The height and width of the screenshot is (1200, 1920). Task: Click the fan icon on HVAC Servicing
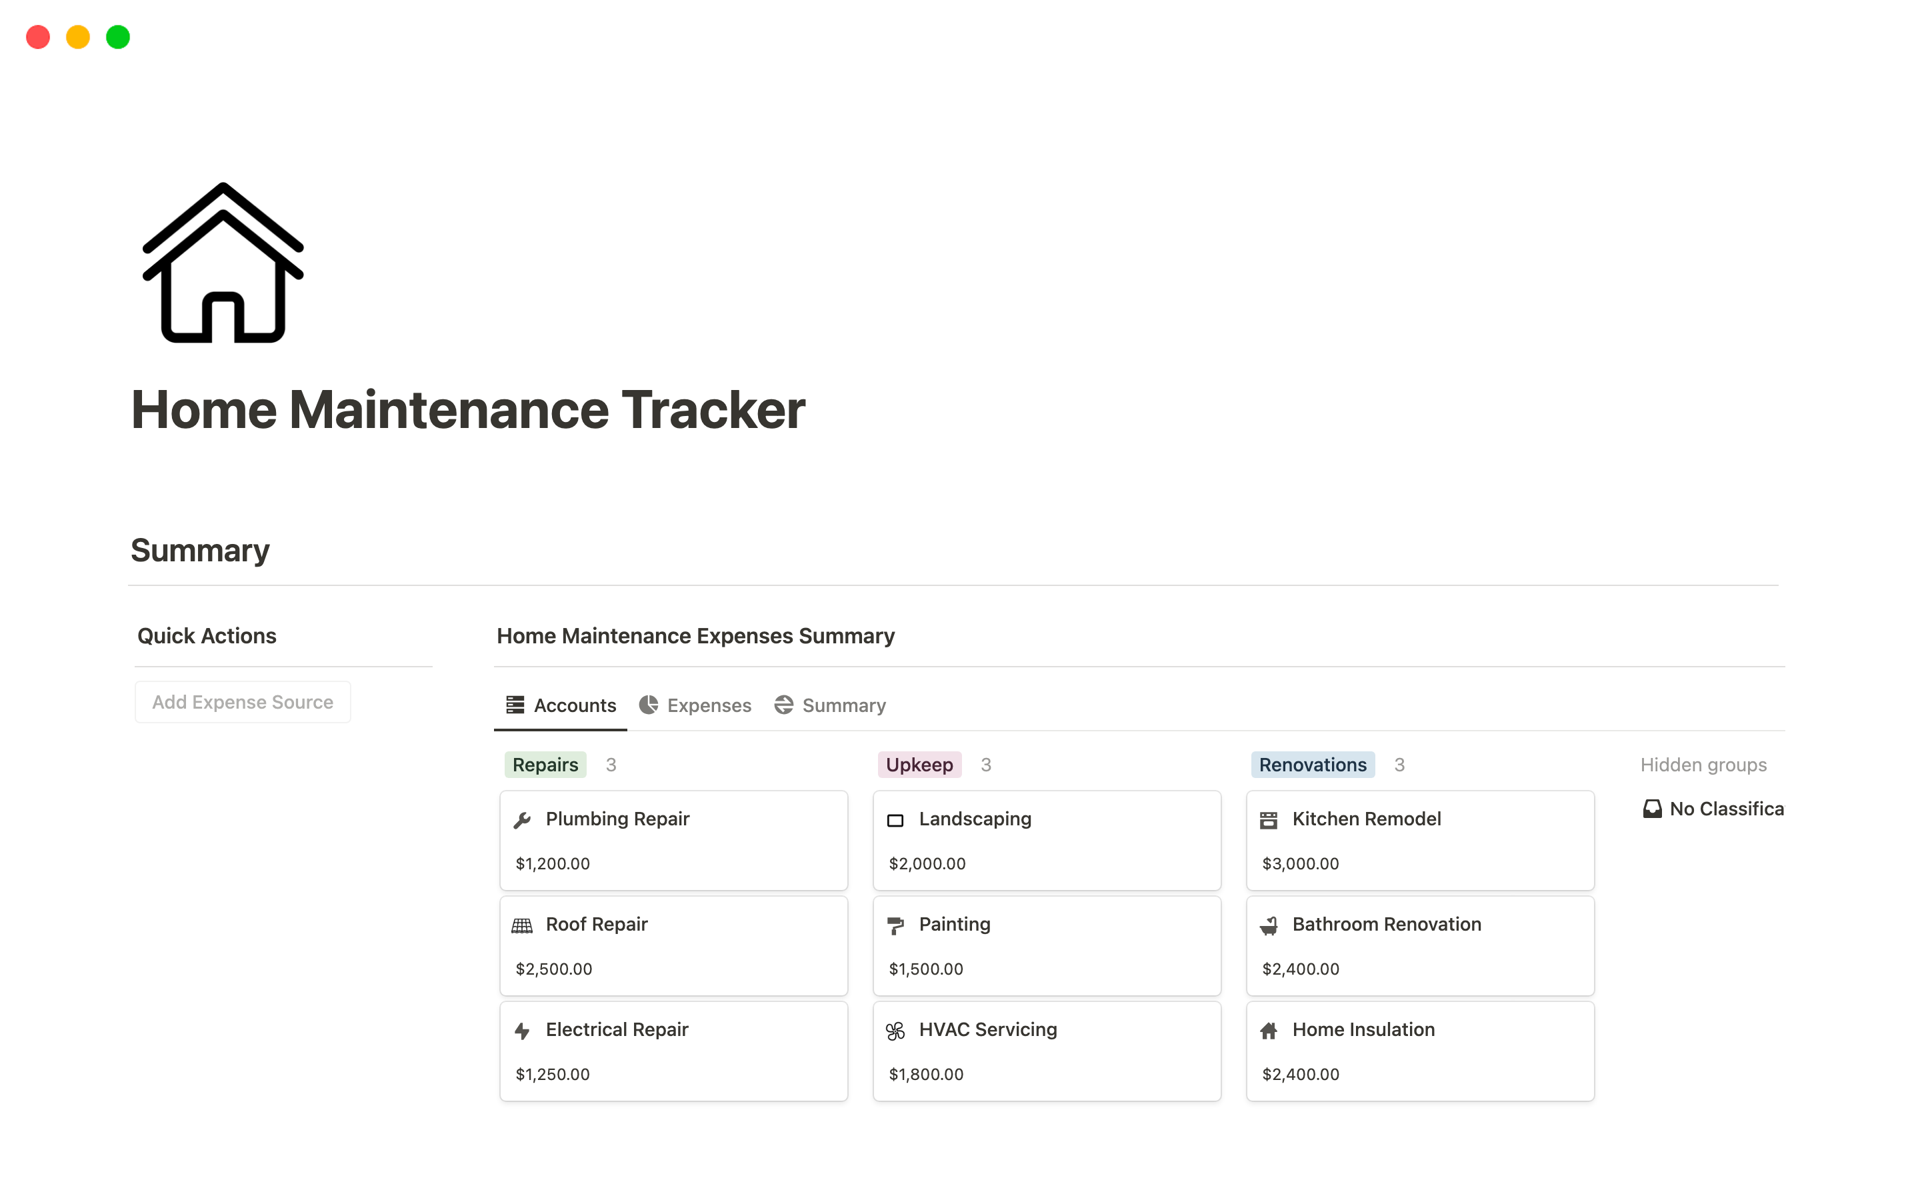click(897, 1029)
